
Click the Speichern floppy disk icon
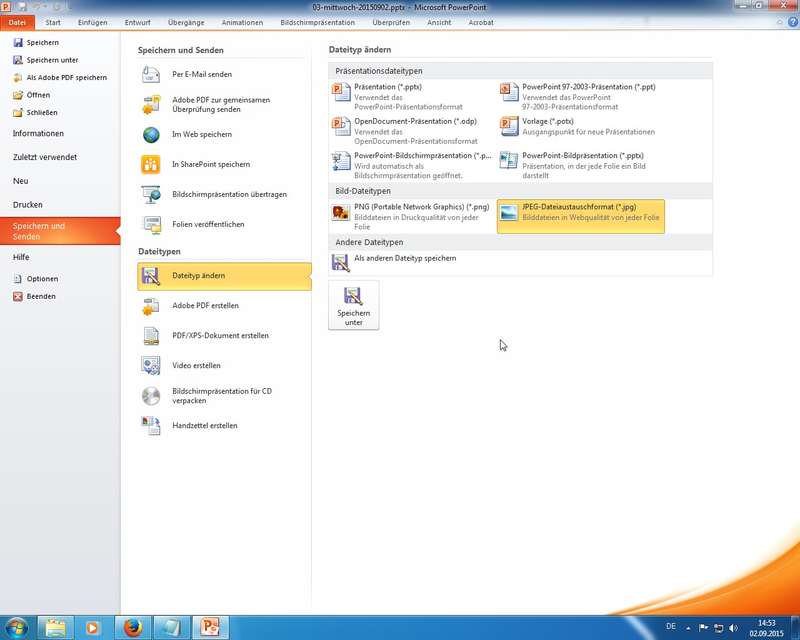(18, 42)
